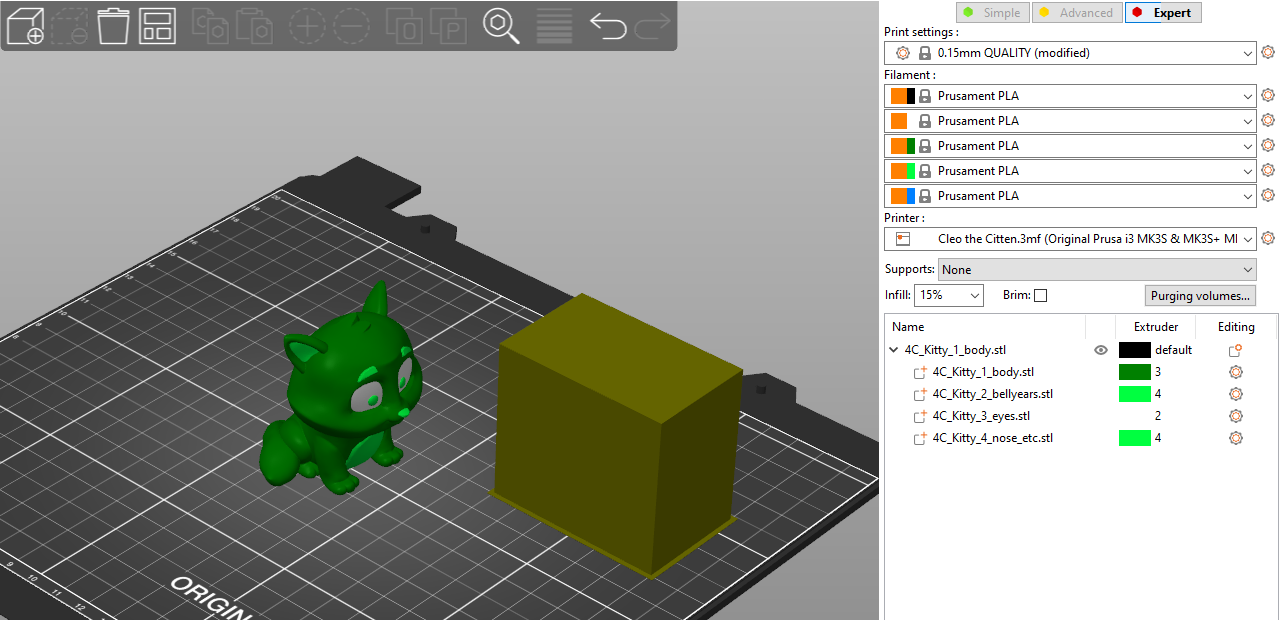Open print settings via gear next to 0.15mm QUALITY
The height and width of the screenshot is (620, 1280).
1268,53
